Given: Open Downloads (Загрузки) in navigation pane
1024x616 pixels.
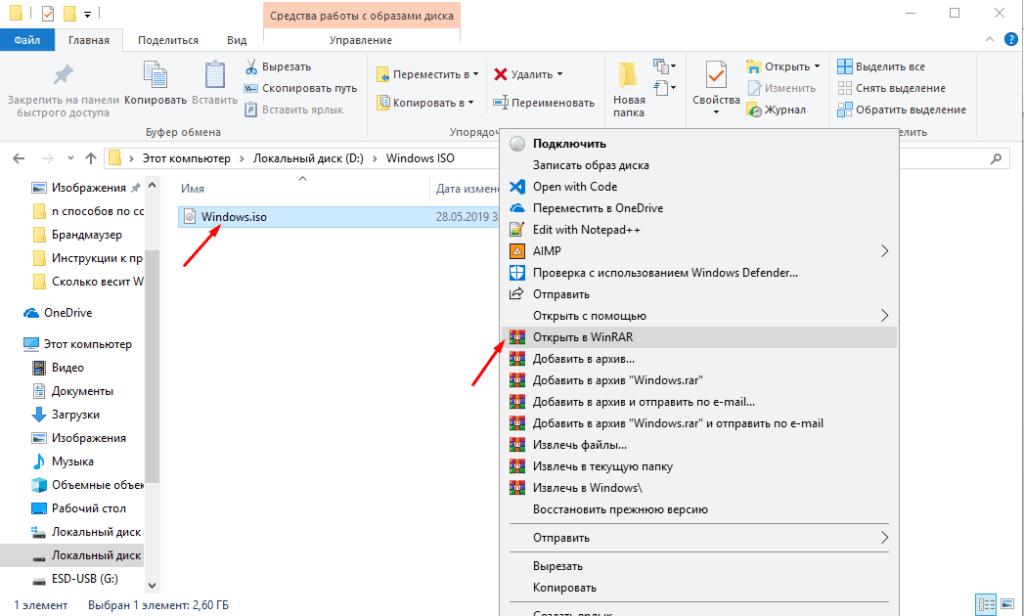Looking at the screenshot, I should tap(76, 414).
